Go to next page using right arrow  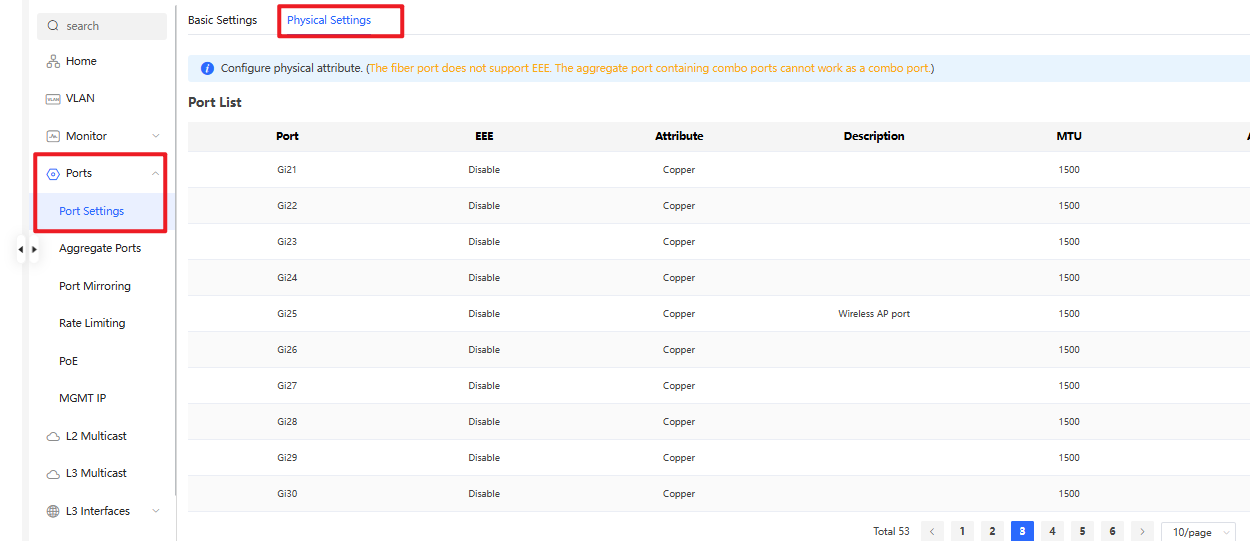pos(1142,532)
